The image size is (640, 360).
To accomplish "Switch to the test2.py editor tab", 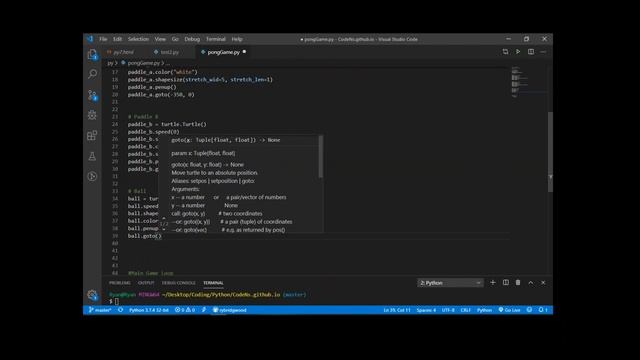I will [169, 52].
